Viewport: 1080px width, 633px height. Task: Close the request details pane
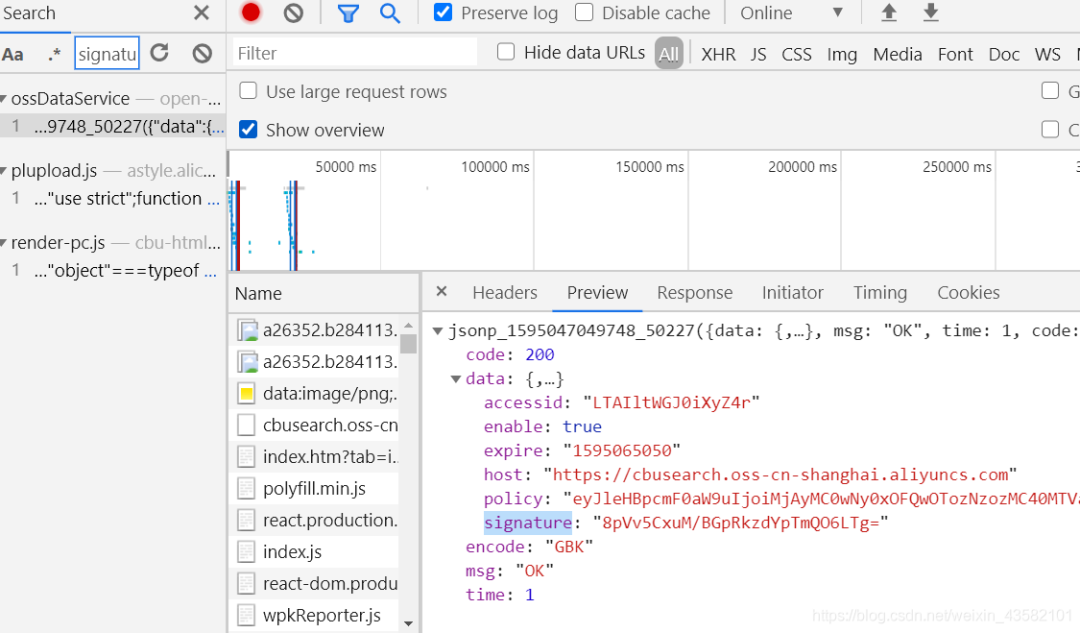pos(442,291)
